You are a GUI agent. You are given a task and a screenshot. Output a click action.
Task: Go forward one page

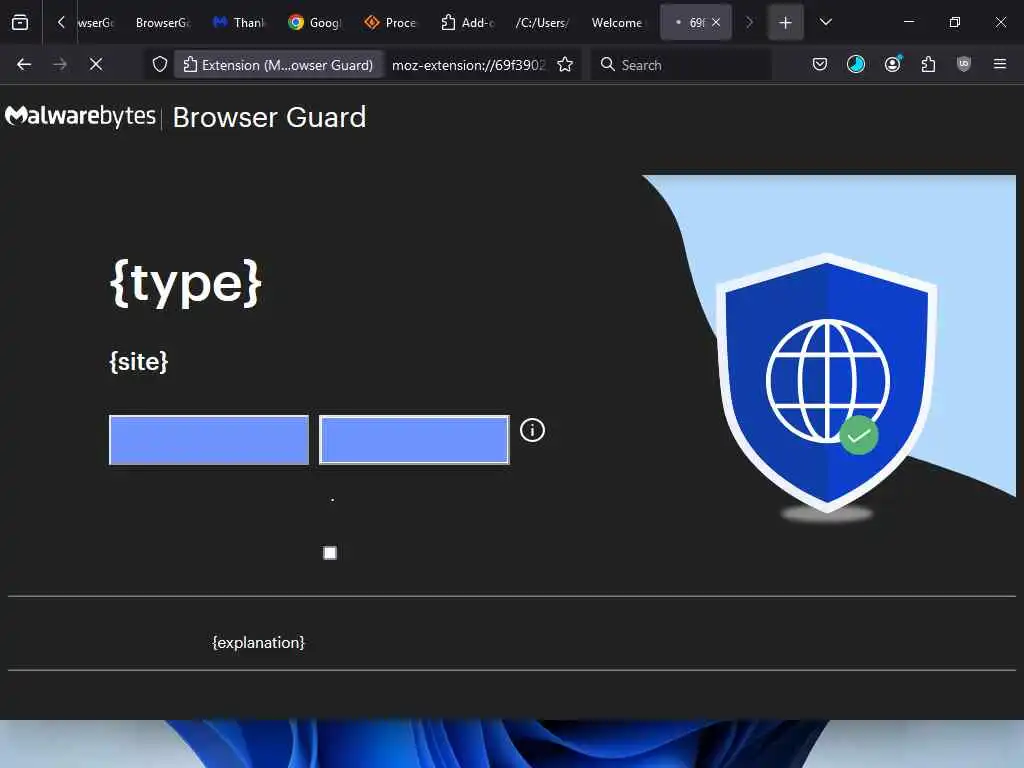(59, 64)
